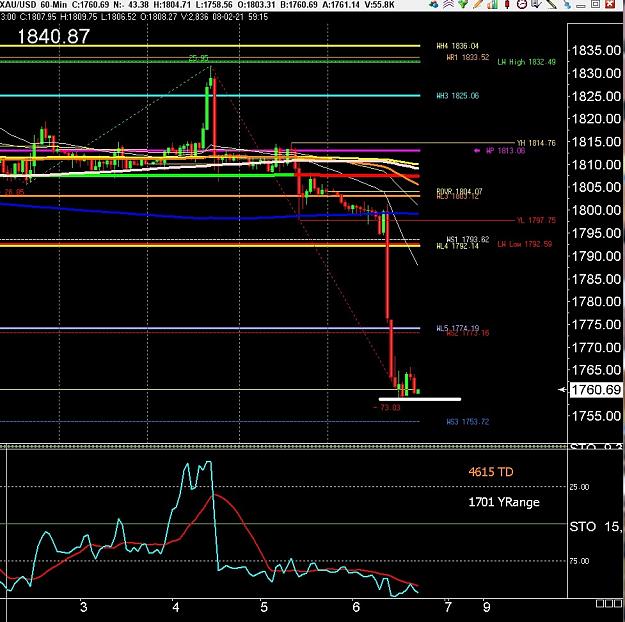
Task: Click the 1701 YRange text
Action: [x=504, y=502]
